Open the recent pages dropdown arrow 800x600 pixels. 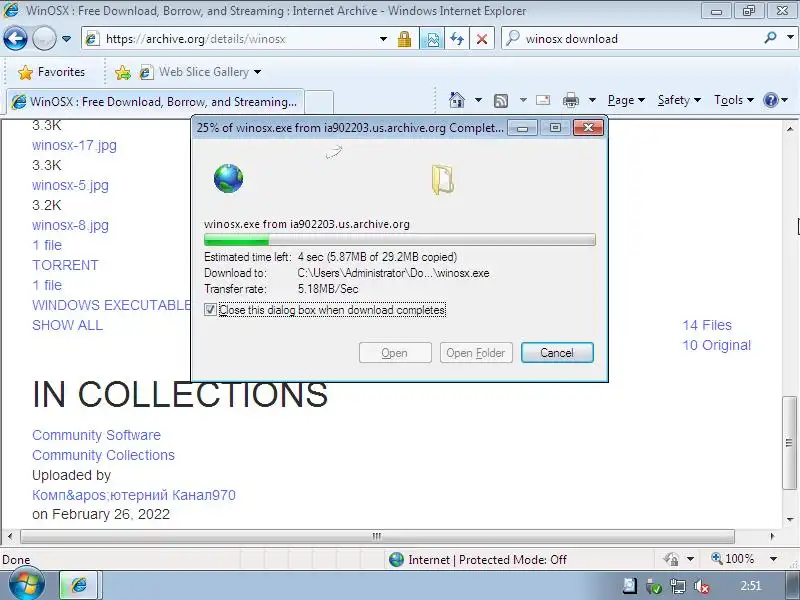66,39
